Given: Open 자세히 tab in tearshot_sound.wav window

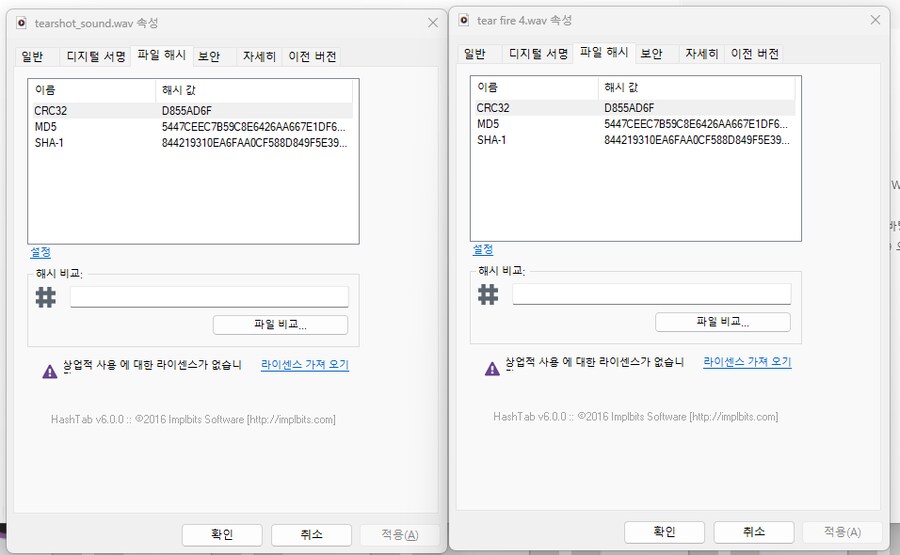Looking at the screenshot, I should [259, 56].
